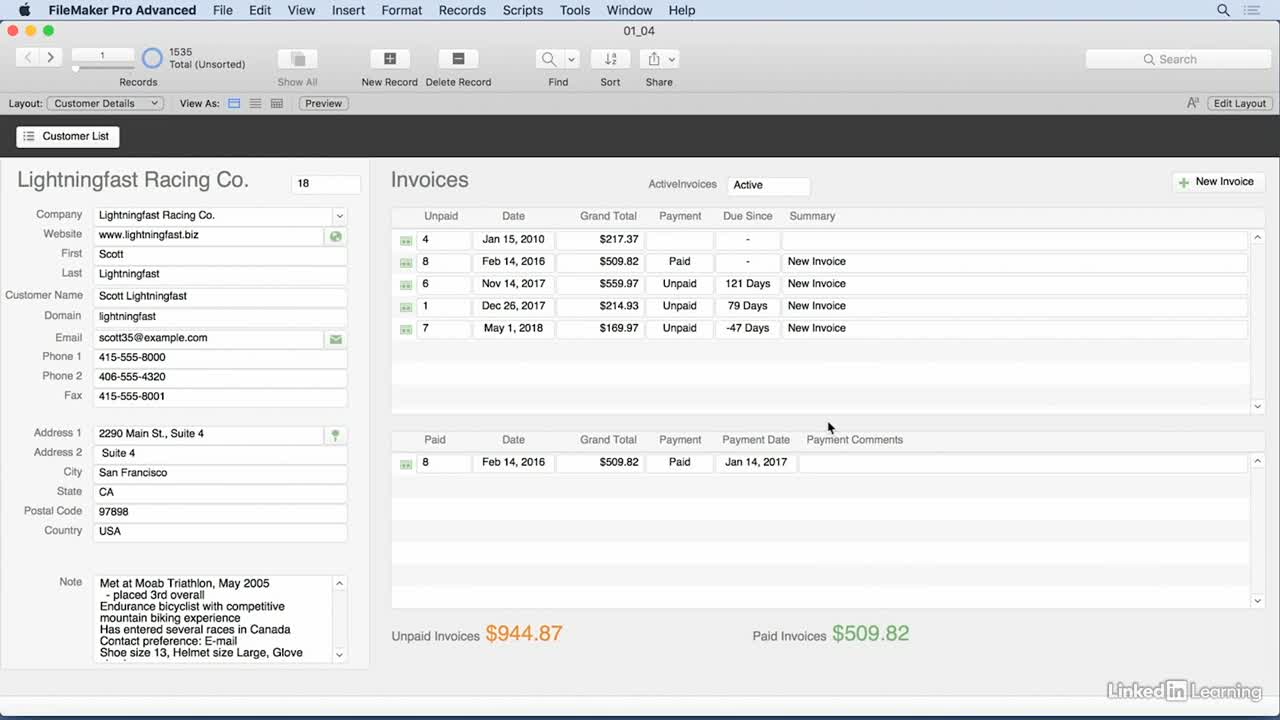
Task: Open the Share options dropdown arrow
Action: [672, 59]
